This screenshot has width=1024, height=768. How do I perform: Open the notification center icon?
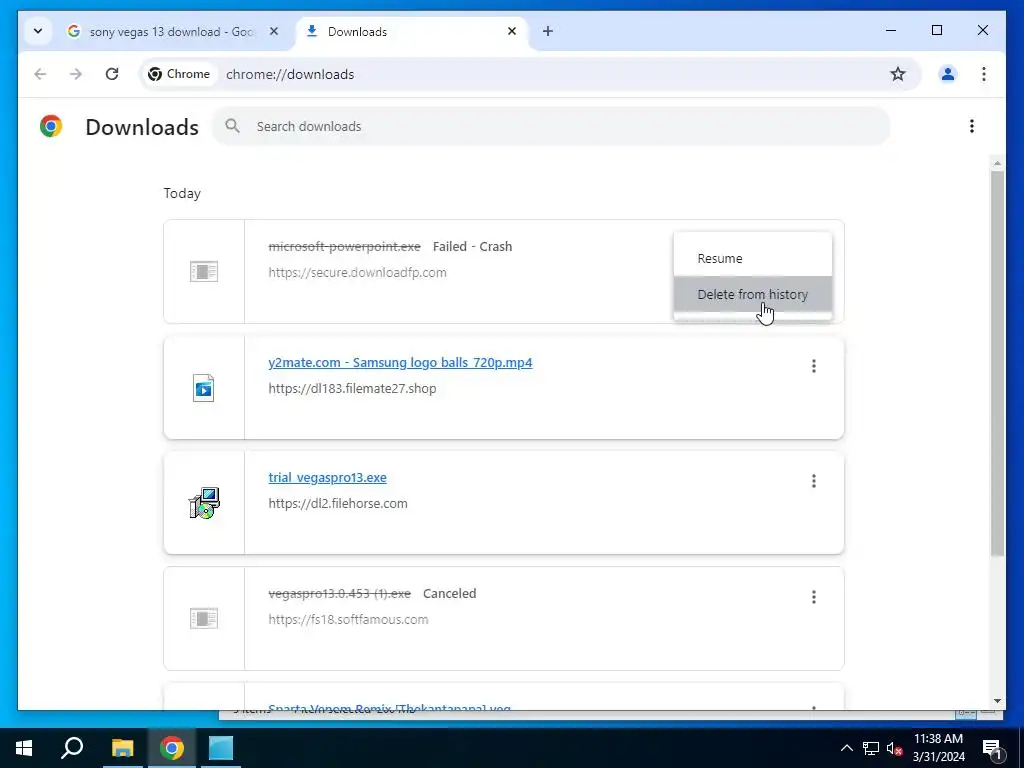click(x=992, y=748)
